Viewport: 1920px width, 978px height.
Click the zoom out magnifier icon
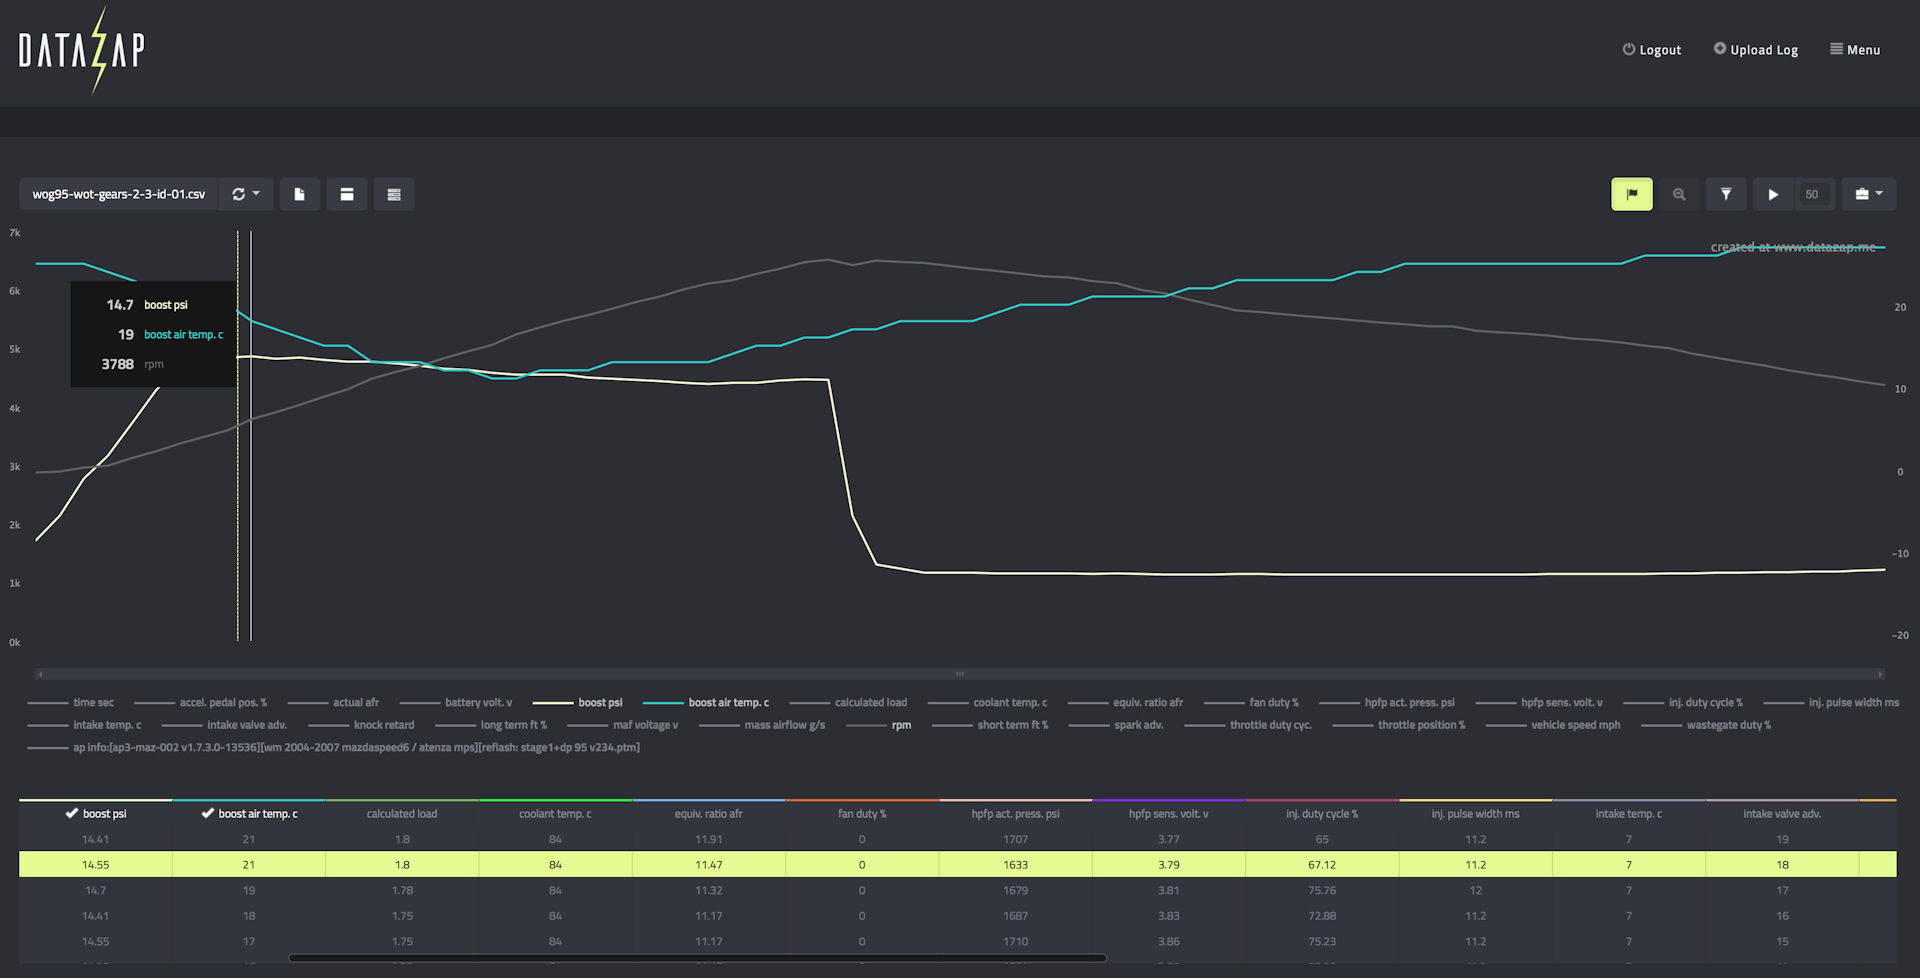point(1679,194)
